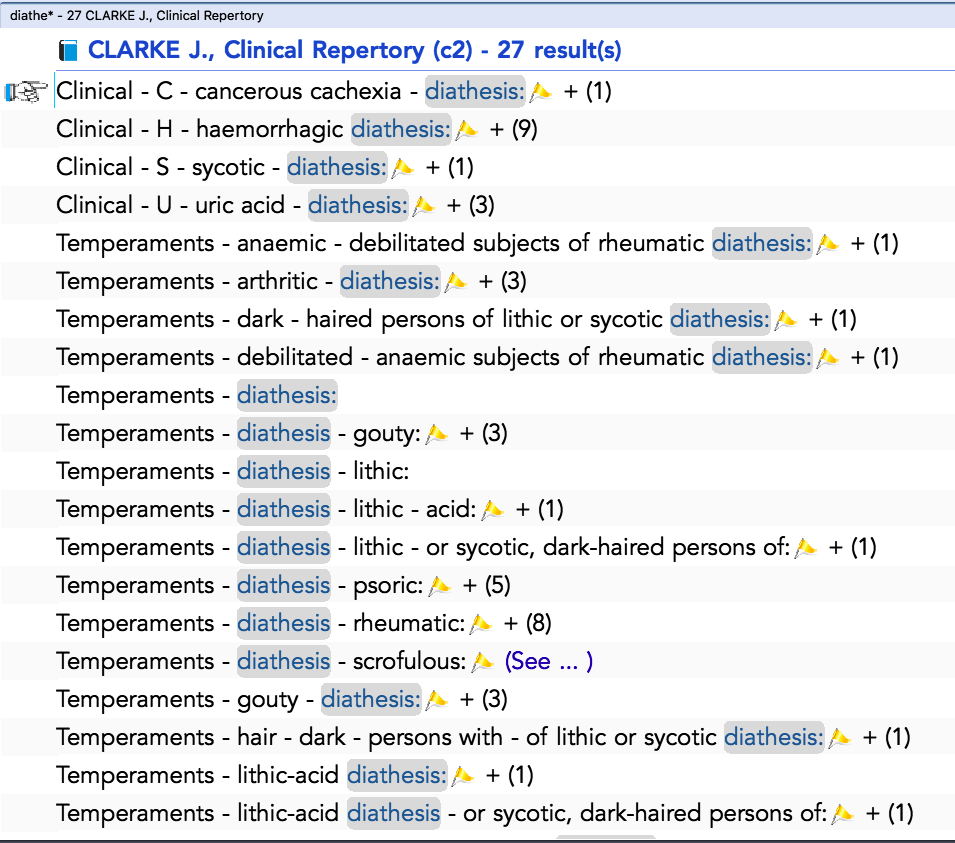Select Temperaments - diathesis - lithic - acid rubric
The image size is (955, 843).
(x=266, y=509)
